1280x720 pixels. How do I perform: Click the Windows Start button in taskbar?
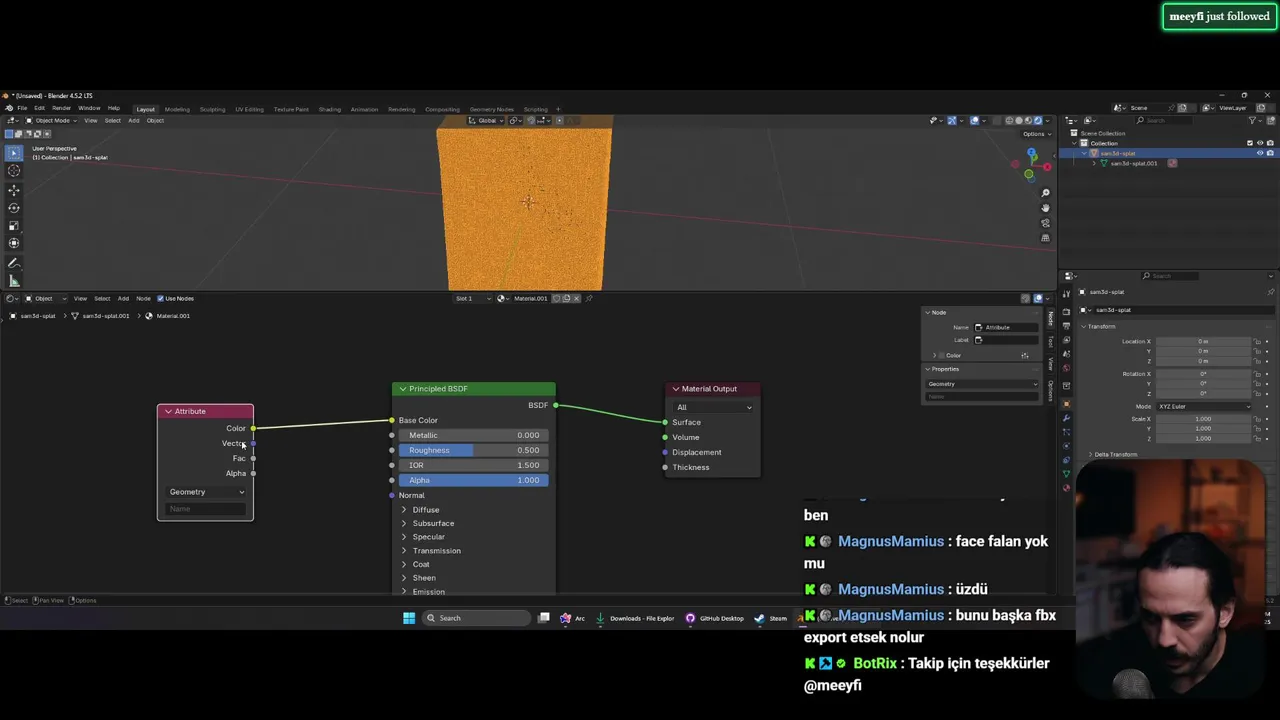pos(409,618)
